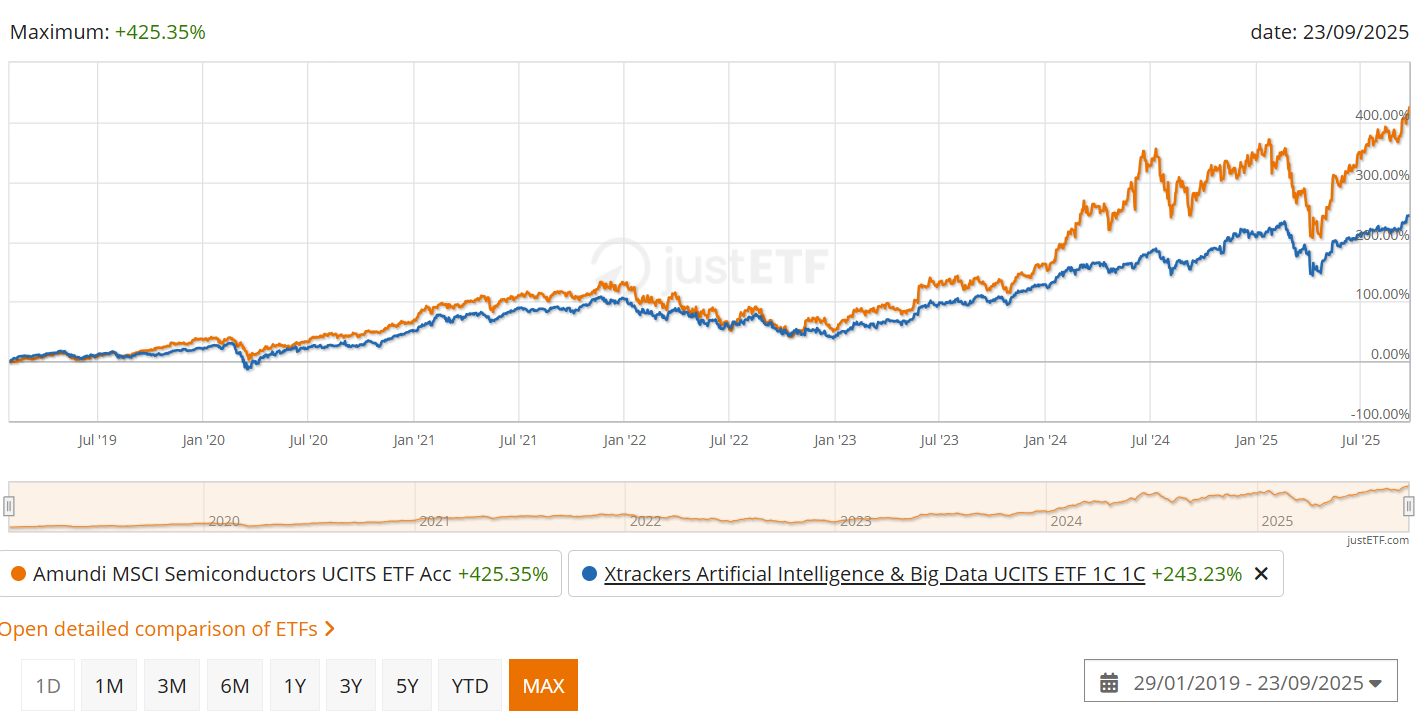Click right handle of range navigator
1425x722 pixels.
coord(1408,506)
